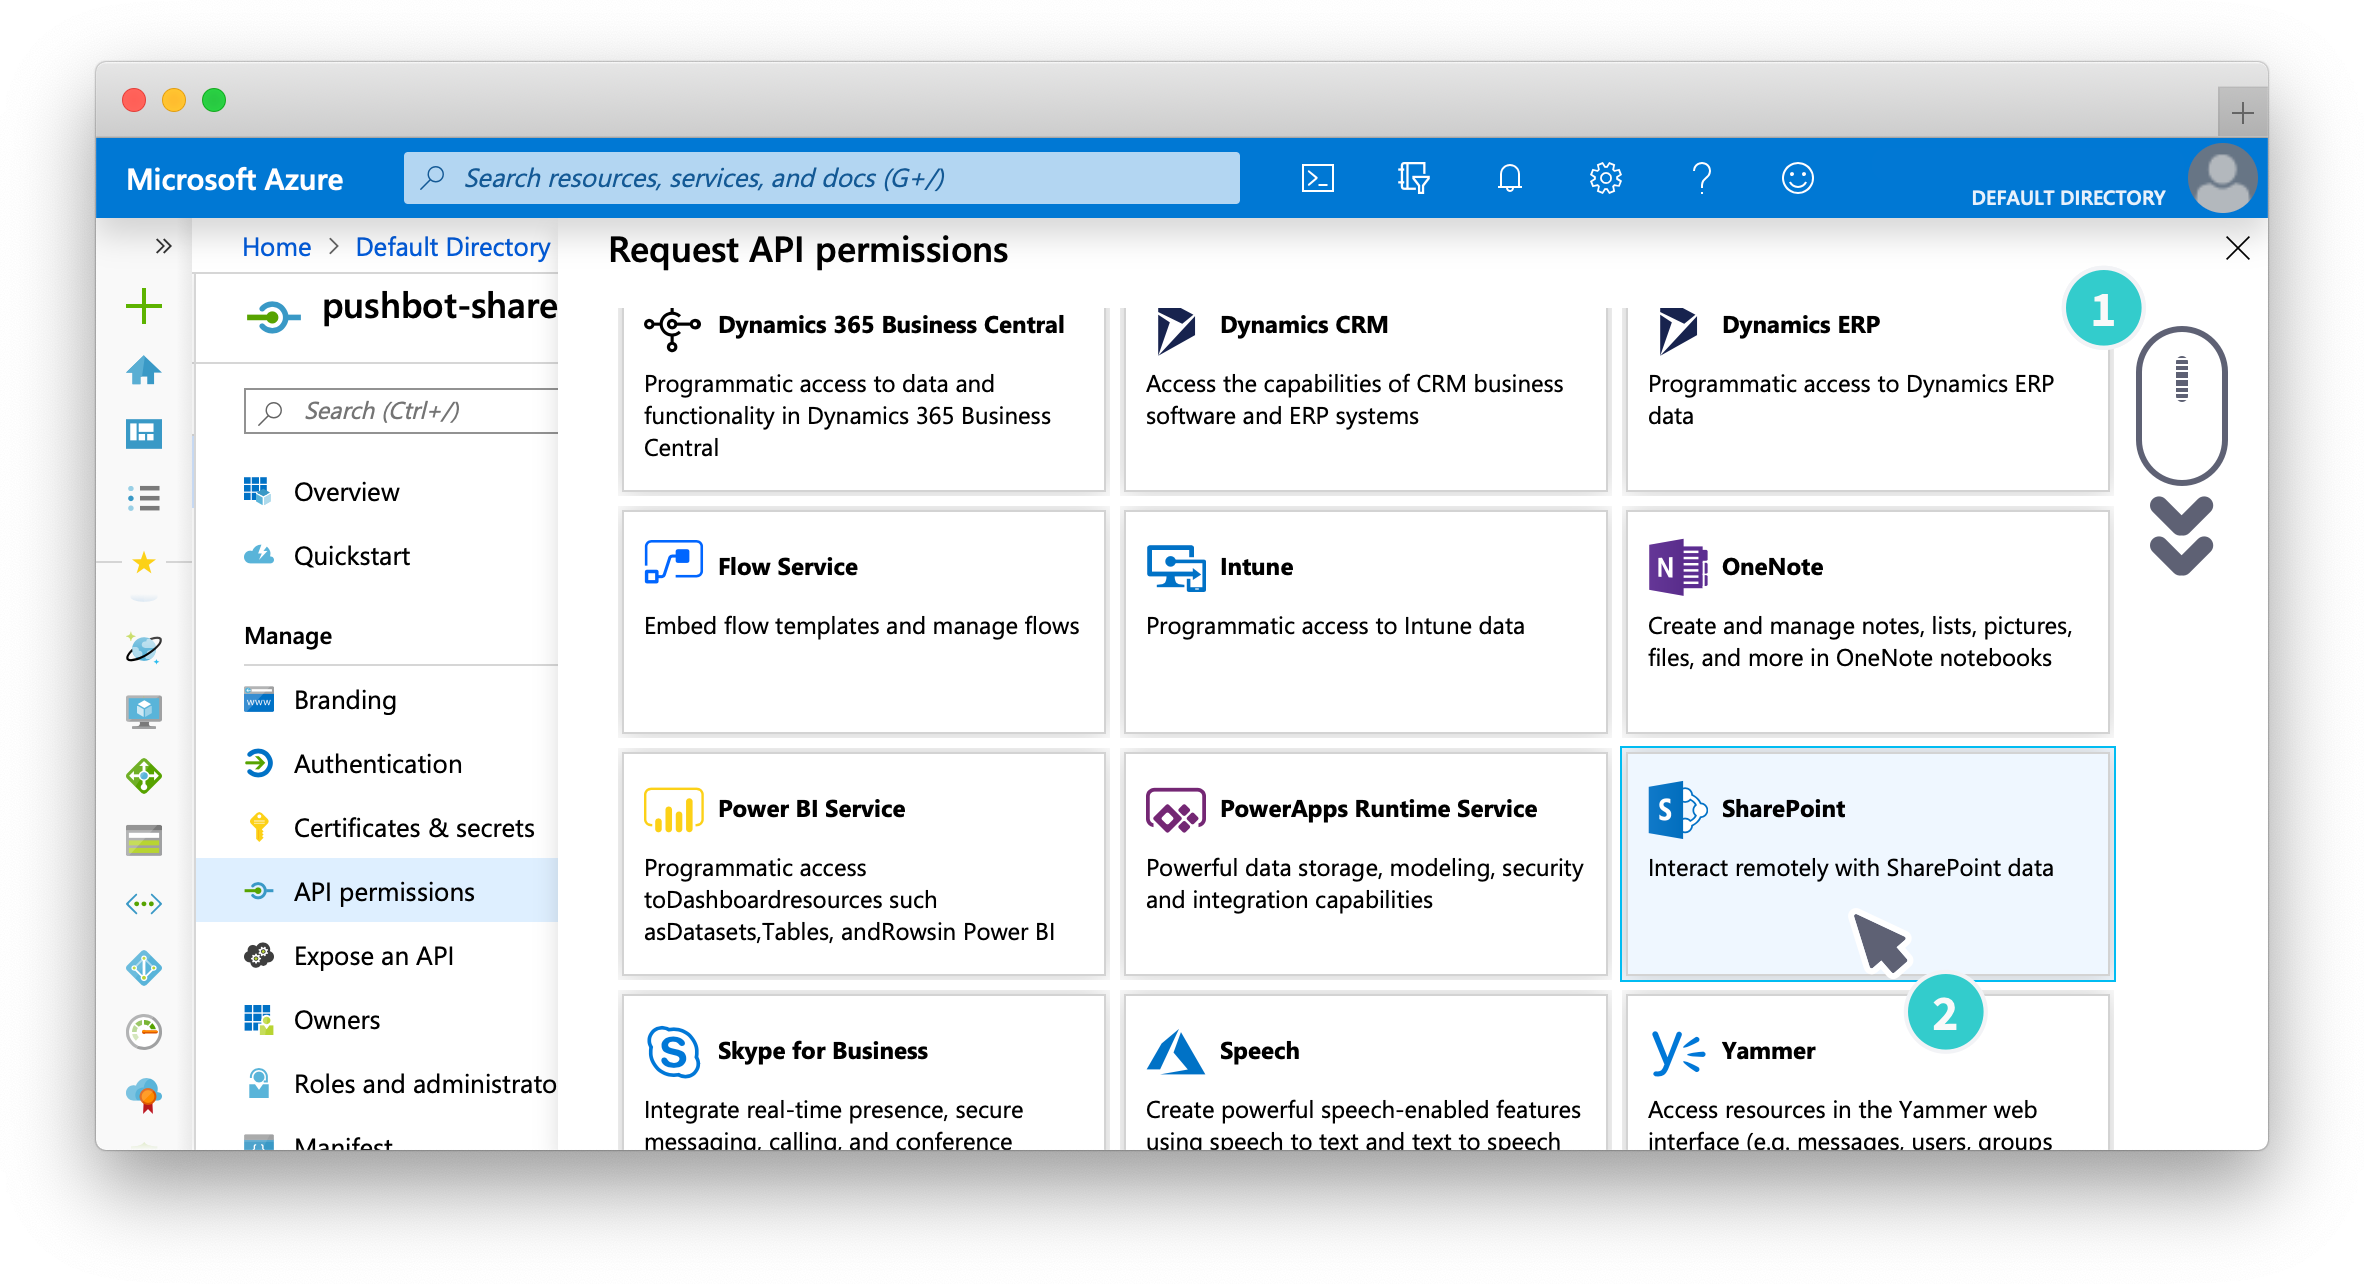Open All services list icon in sidebar
Viewport: 2364px width, 1284px height.
click(144, 497)
